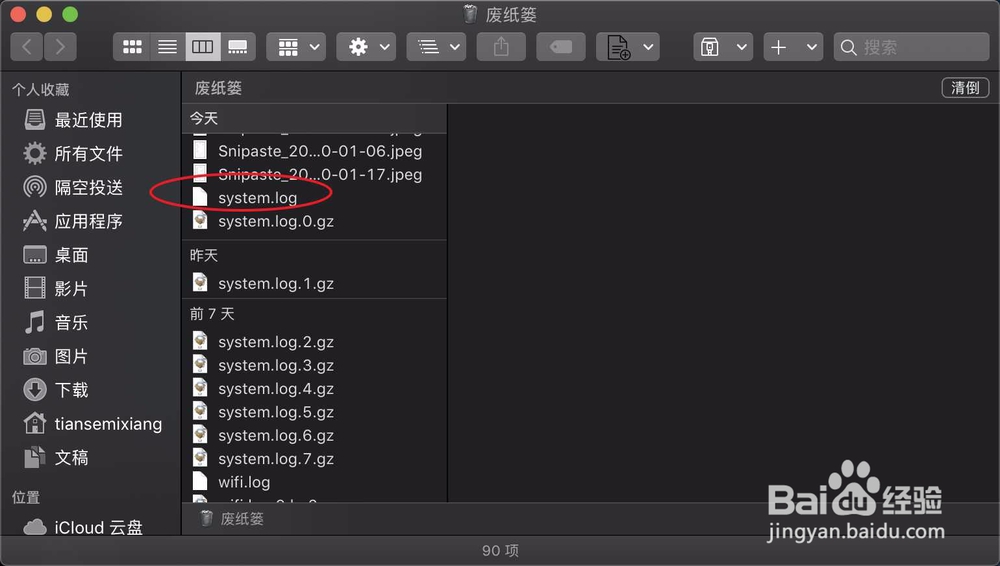
Task: Open 下载 in the sidebar
Action: [x=56, y=390]
